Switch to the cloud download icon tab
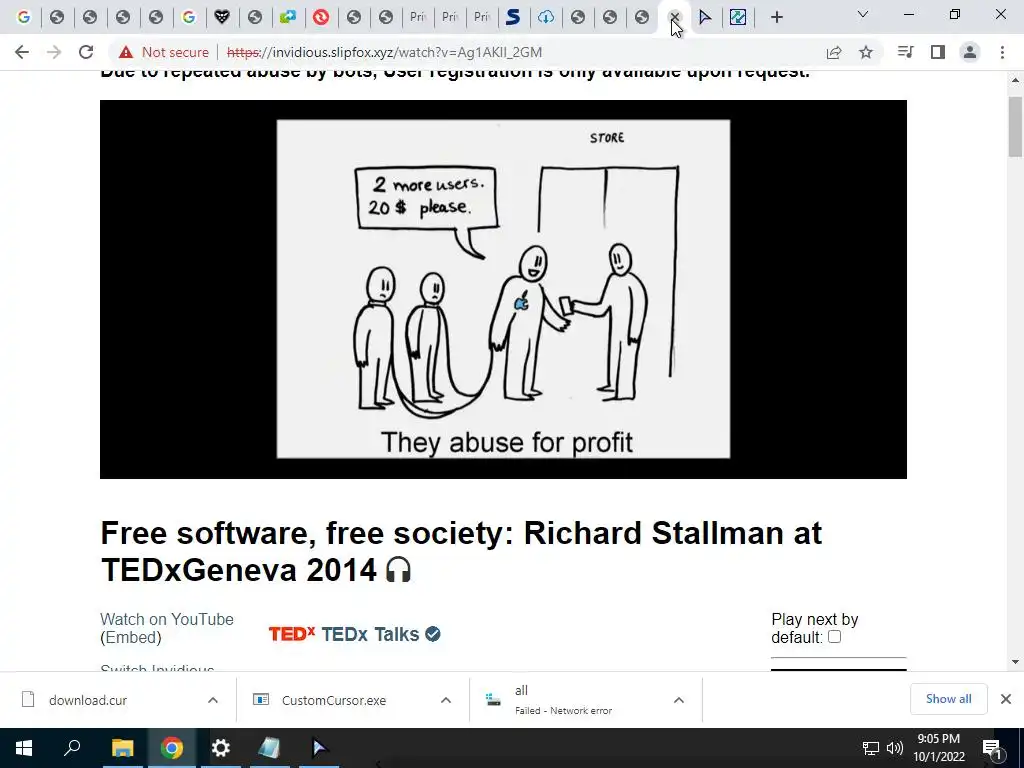 546,17
